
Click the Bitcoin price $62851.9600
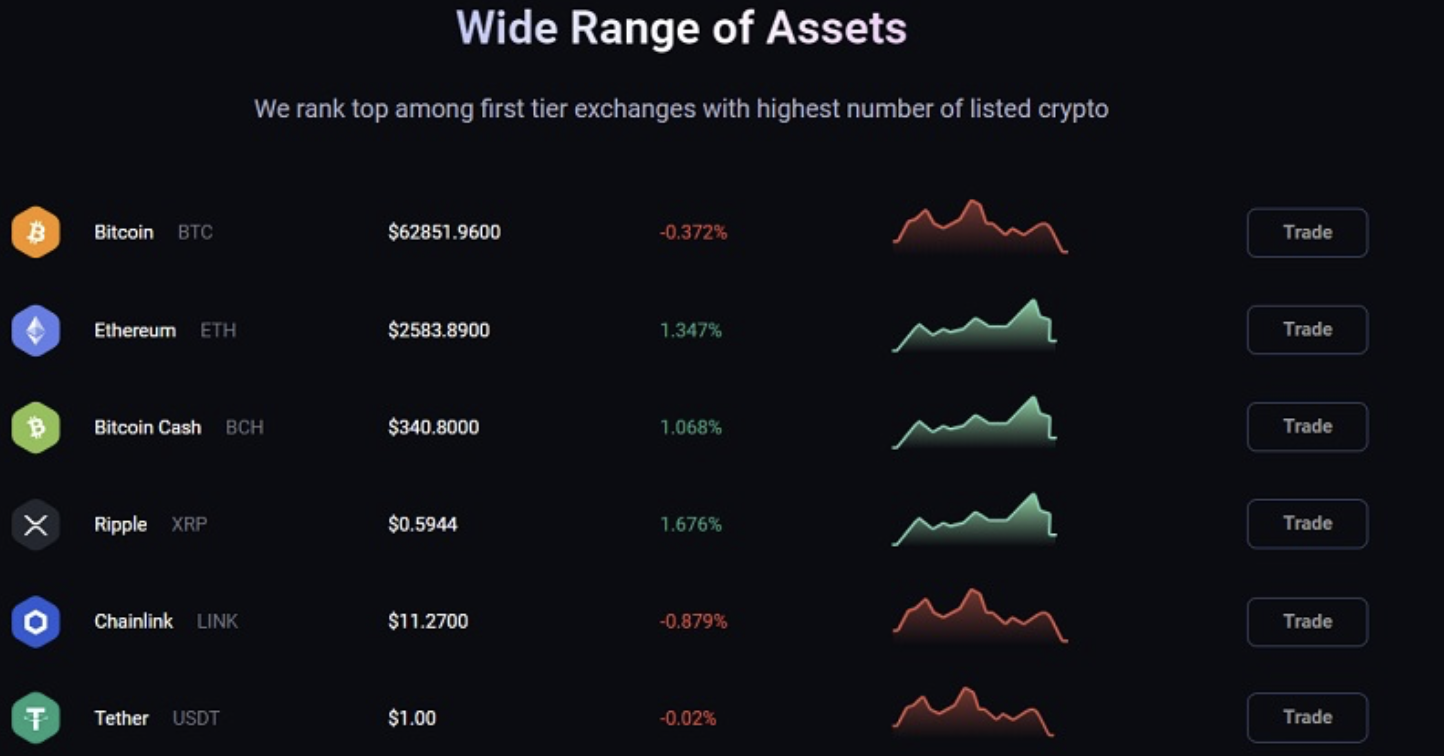click(x=444, y=233)
